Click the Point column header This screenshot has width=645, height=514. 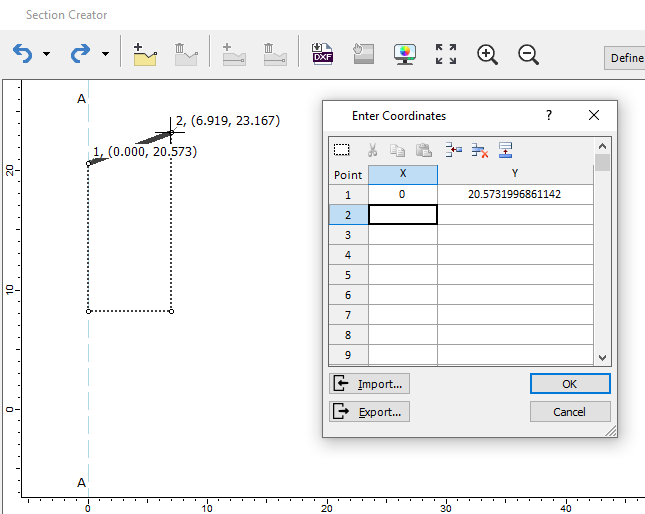[x=348, y=175]
